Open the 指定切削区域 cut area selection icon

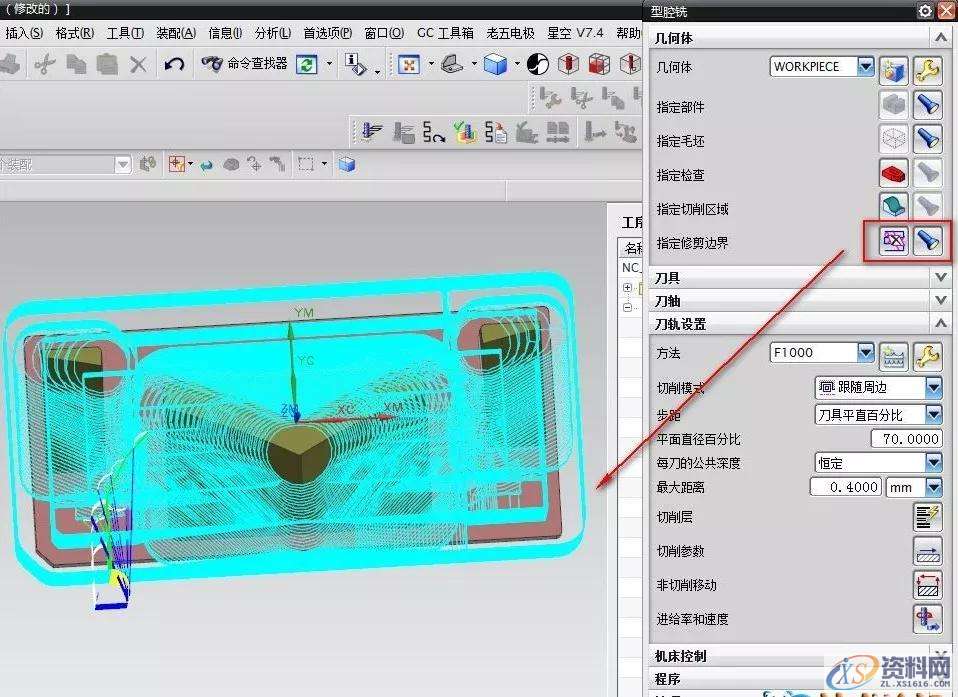[893, 206]
